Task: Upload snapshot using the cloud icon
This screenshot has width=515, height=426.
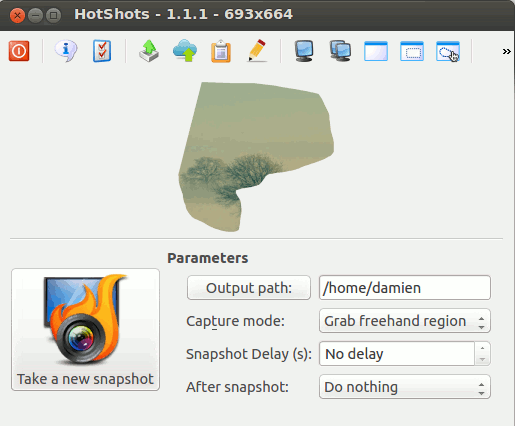Action: click(185, 51)
